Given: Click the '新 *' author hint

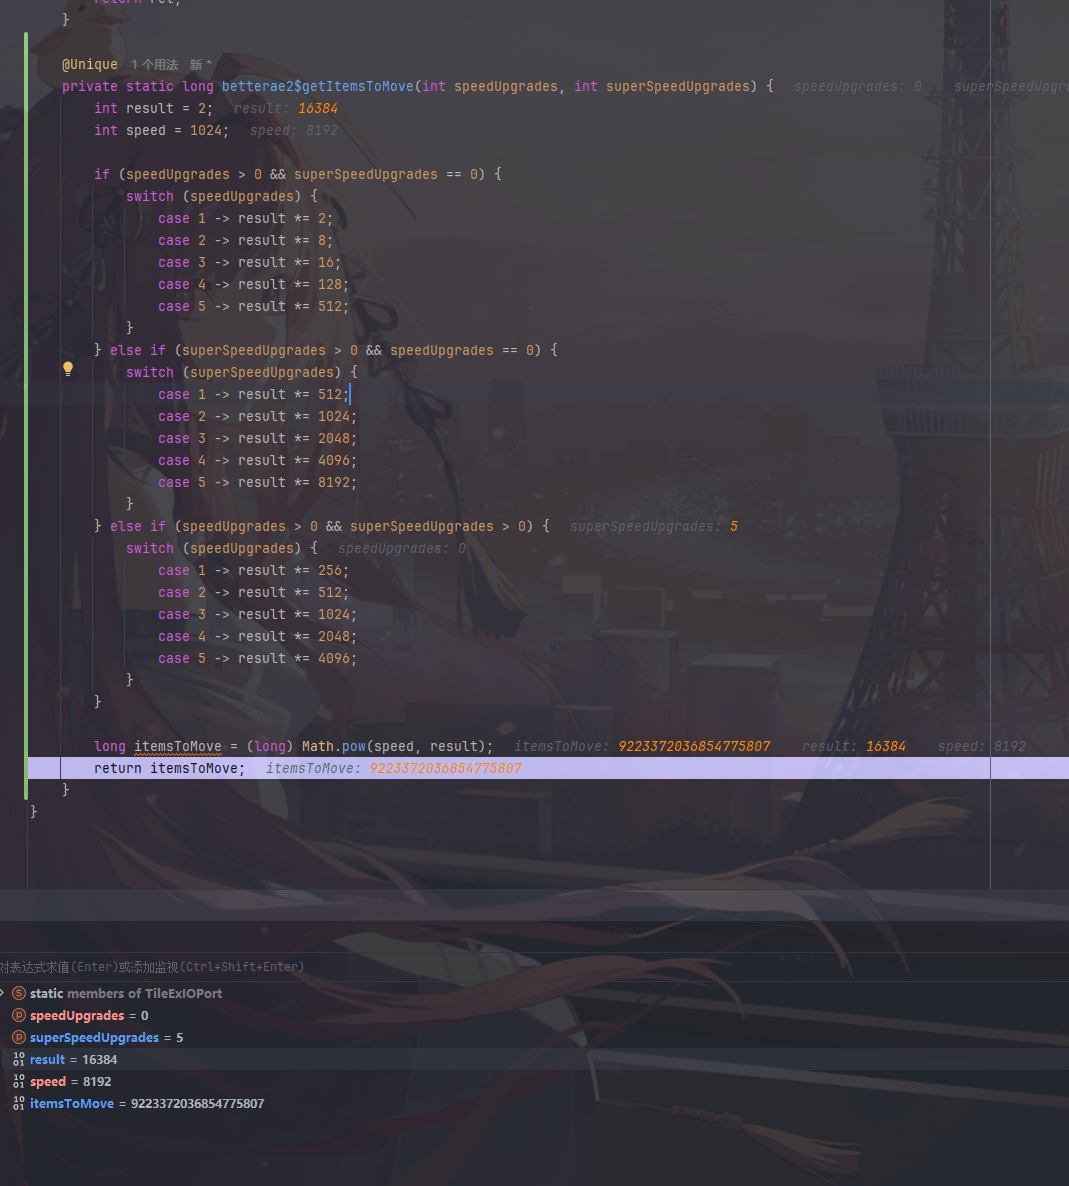Looking at the screenshot, I should click(200, 64).
